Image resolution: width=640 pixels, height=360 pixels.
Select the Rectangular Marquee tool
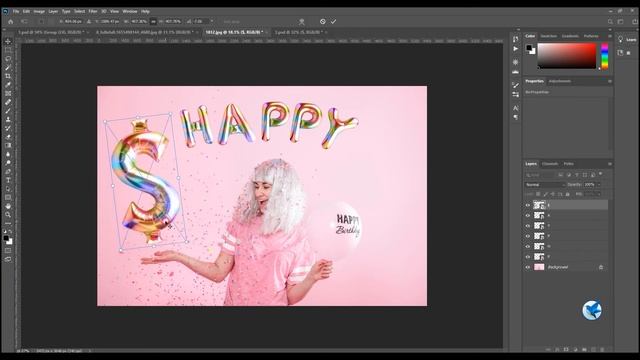8,50
